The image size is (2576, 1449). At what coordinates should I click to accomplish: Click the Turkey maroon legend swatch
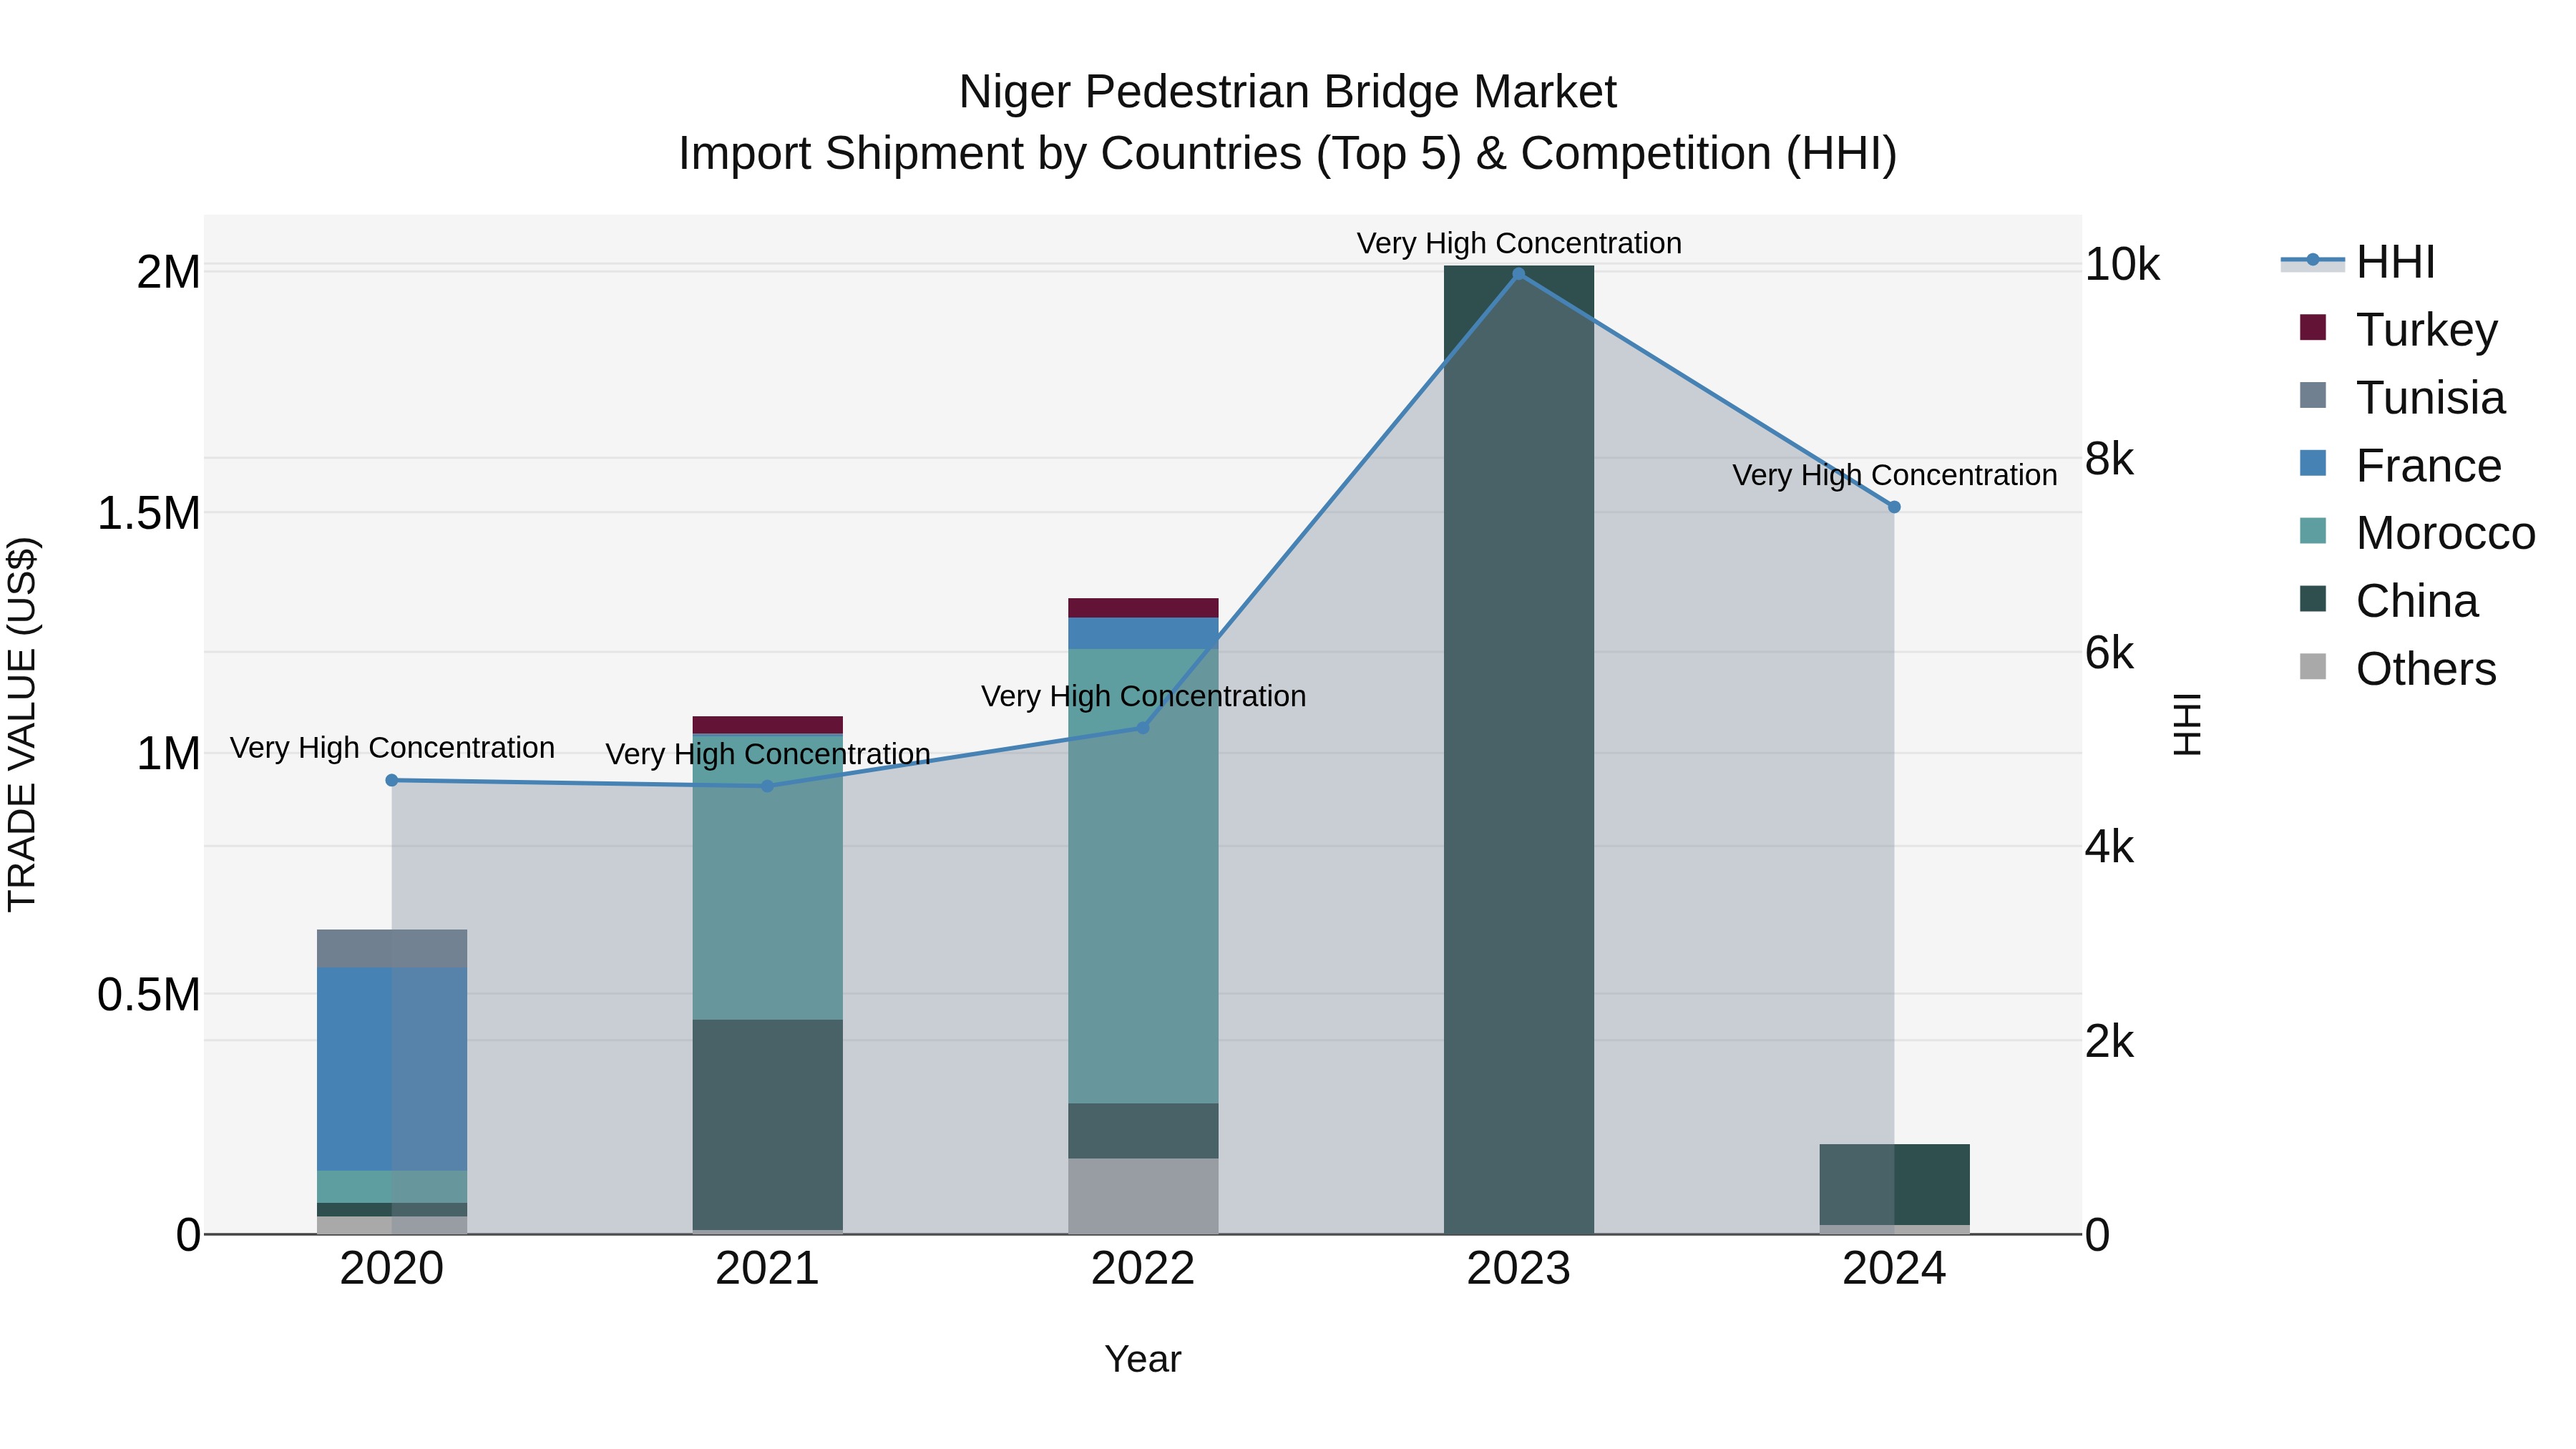coord(2313,327)
